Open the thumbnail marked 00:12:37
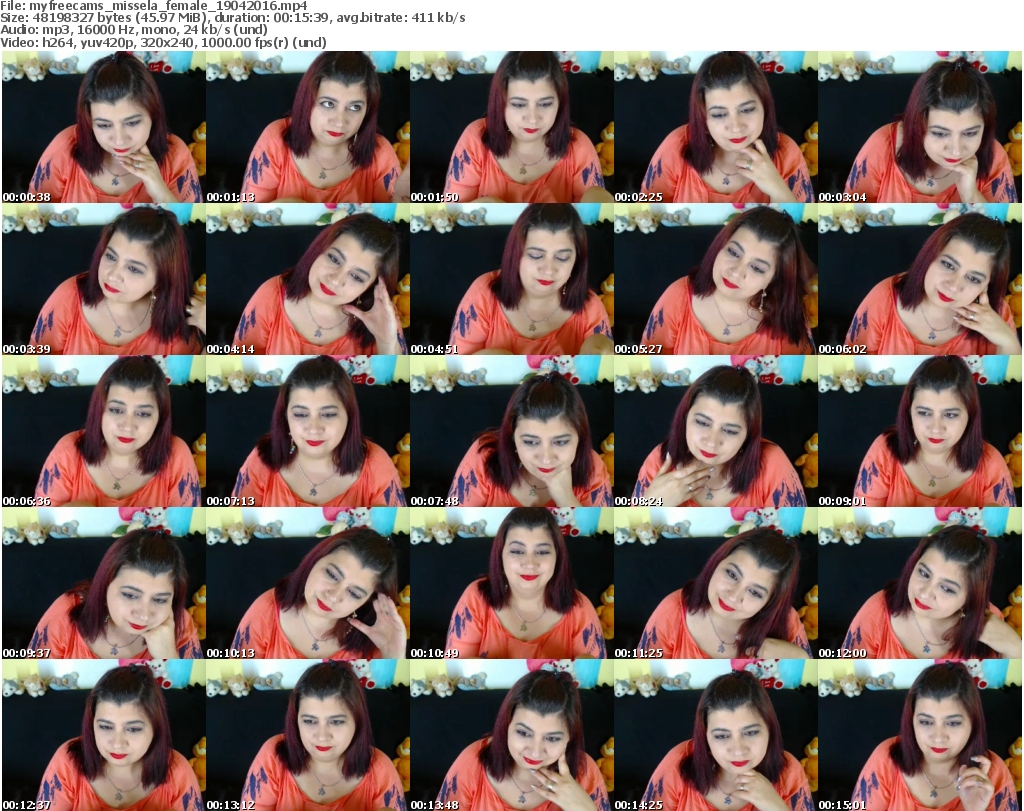The image size is (1024, 811). (104, 735)
